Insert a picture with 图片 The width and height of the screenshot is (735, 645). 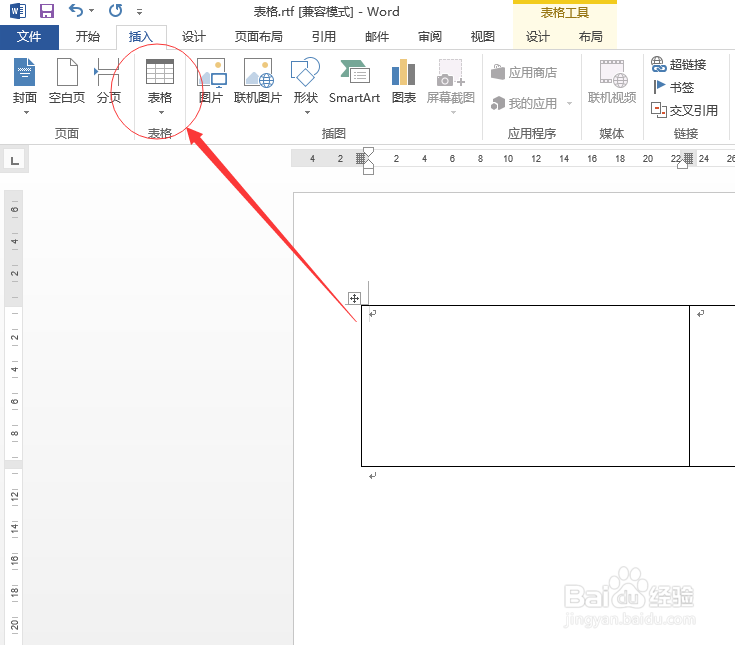click(211, 81)
